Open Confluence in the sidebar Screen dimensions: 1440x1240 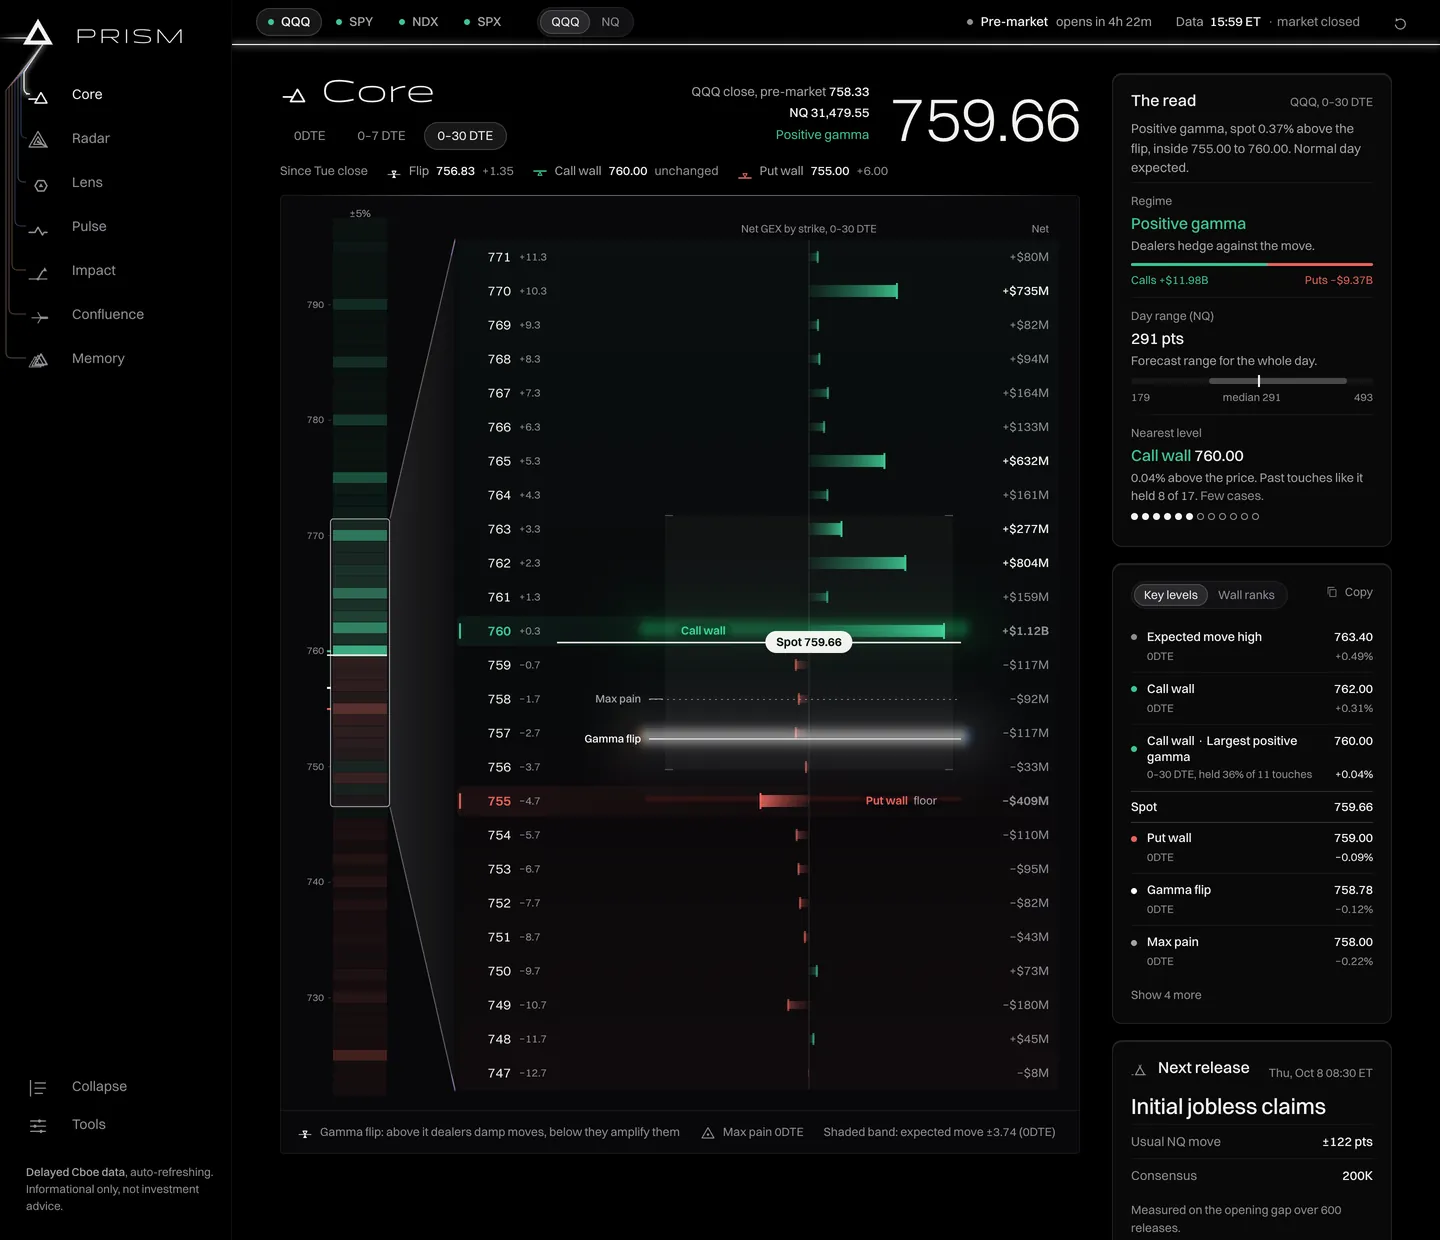[108, 315]
